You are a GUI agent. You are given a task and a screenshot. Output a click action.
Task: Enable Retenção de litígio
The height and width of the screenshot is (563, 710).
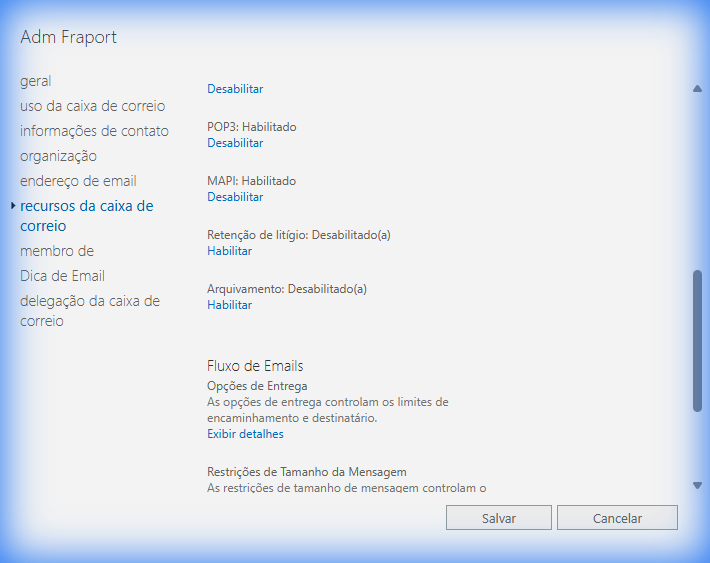[229, 251]
